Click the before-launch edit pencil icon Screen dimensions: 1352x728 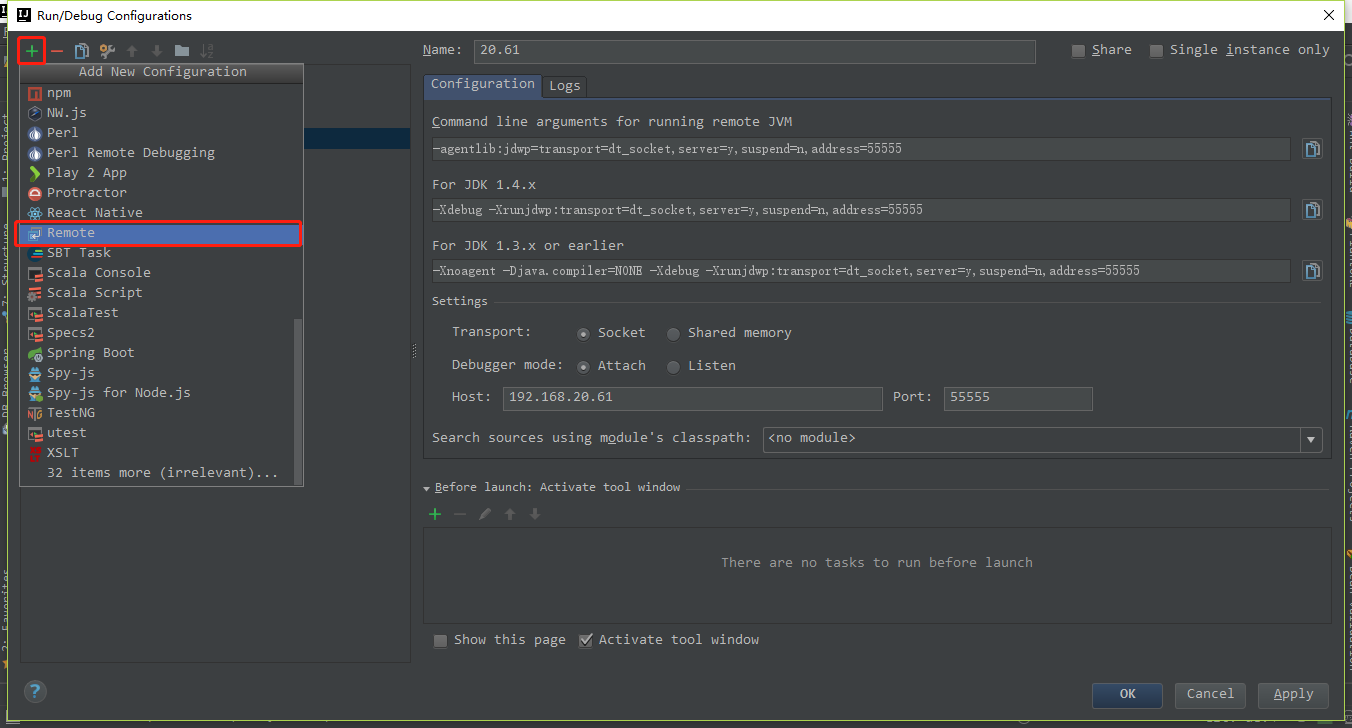click(x=485, y=514)
